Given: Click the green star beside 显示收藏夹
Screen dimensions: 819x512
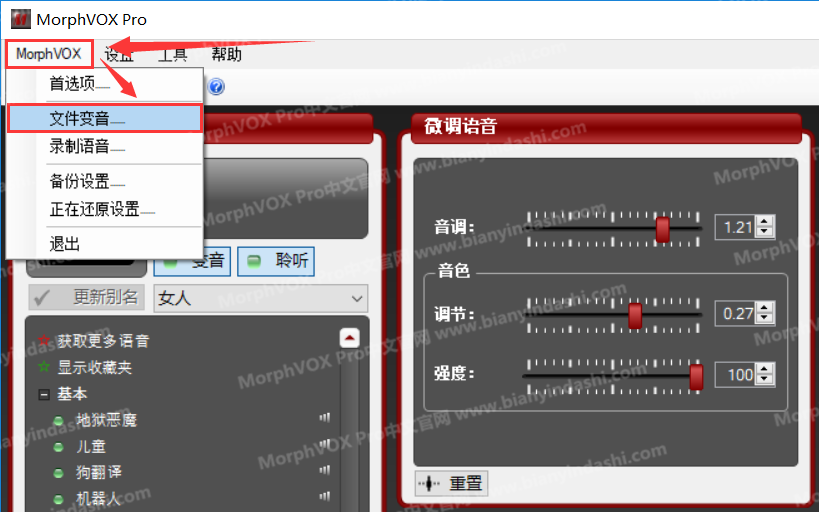Looking at the screenshot, I should 44,367.
